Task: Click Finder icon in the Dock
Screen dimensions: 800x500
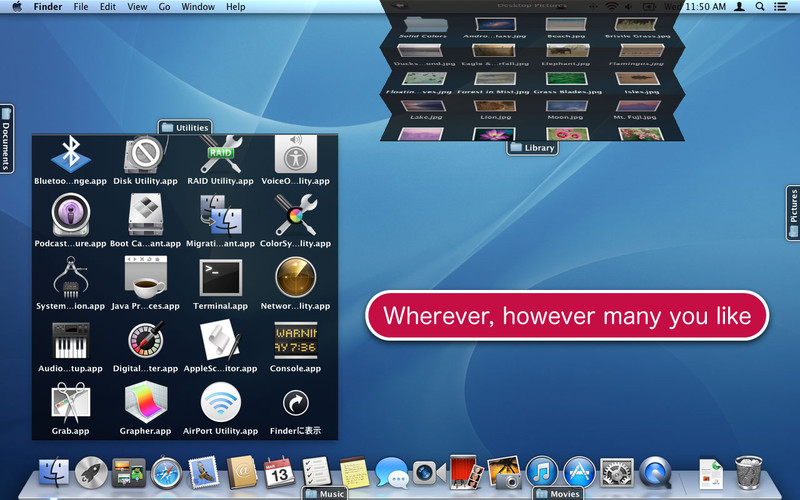Action: pyautogui.click(x=54, y=472)
